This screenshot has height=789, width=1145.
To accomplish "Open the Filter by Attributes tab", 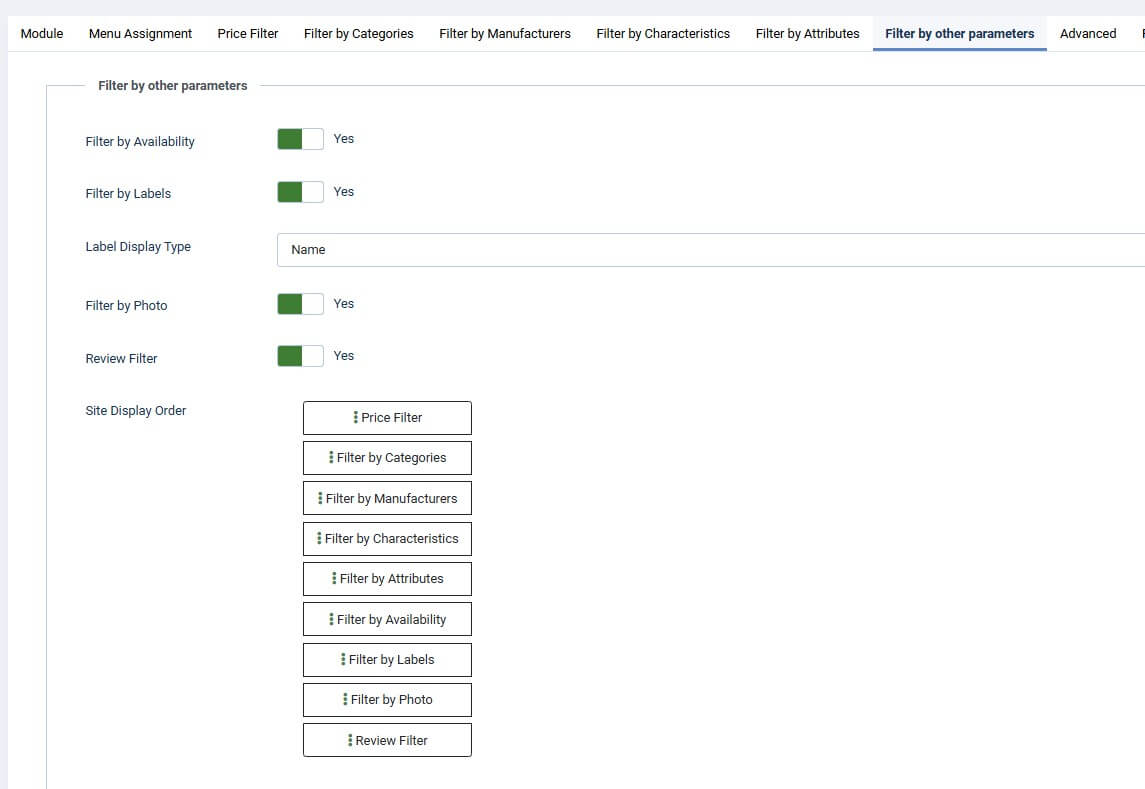I will 807,34.
